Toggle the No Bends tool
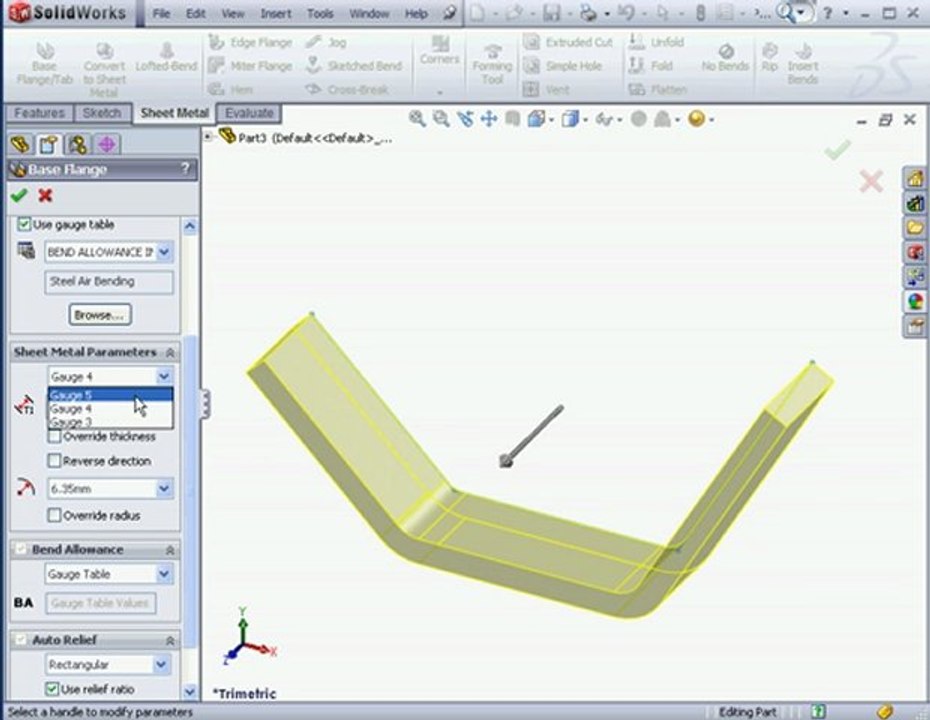930x720 pixels. coord(725,58)
